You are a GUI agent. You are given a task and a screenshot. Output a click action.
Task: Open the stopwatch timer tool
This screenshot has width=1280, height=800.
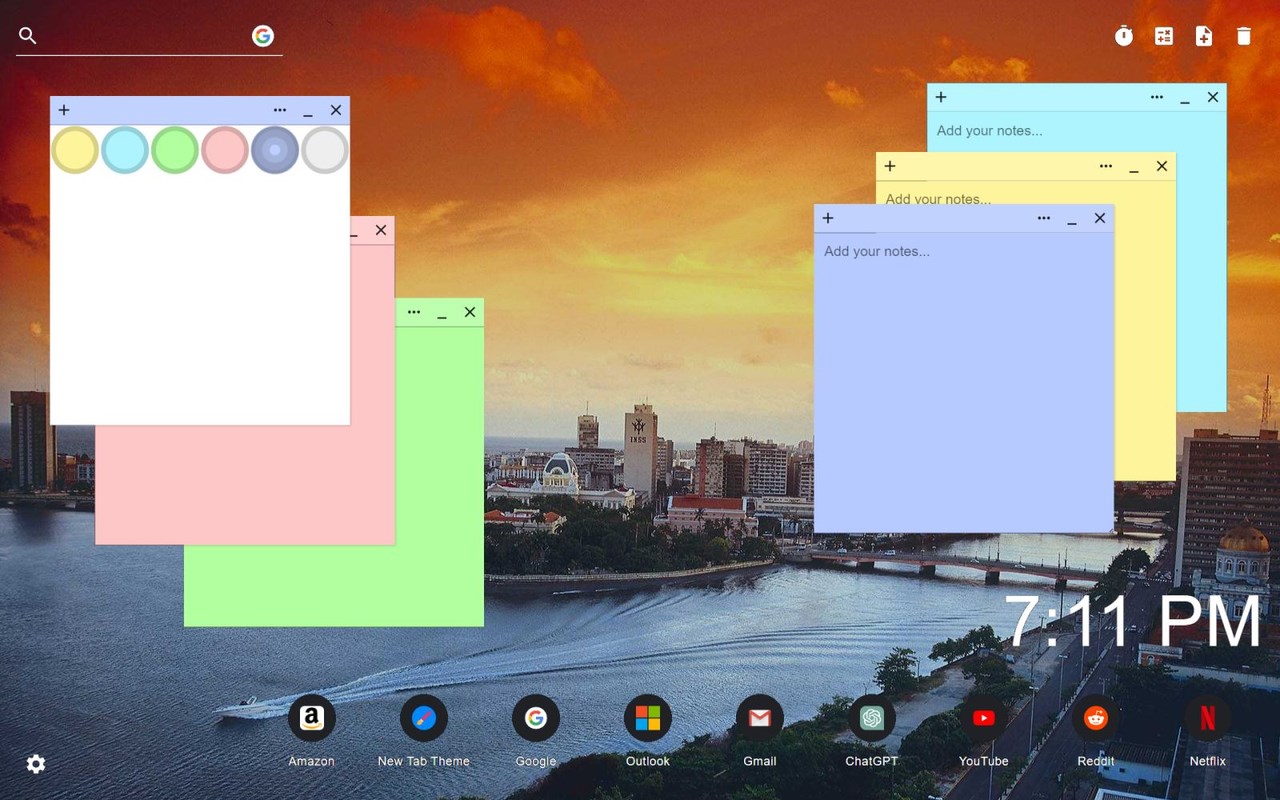[1124, 36]
